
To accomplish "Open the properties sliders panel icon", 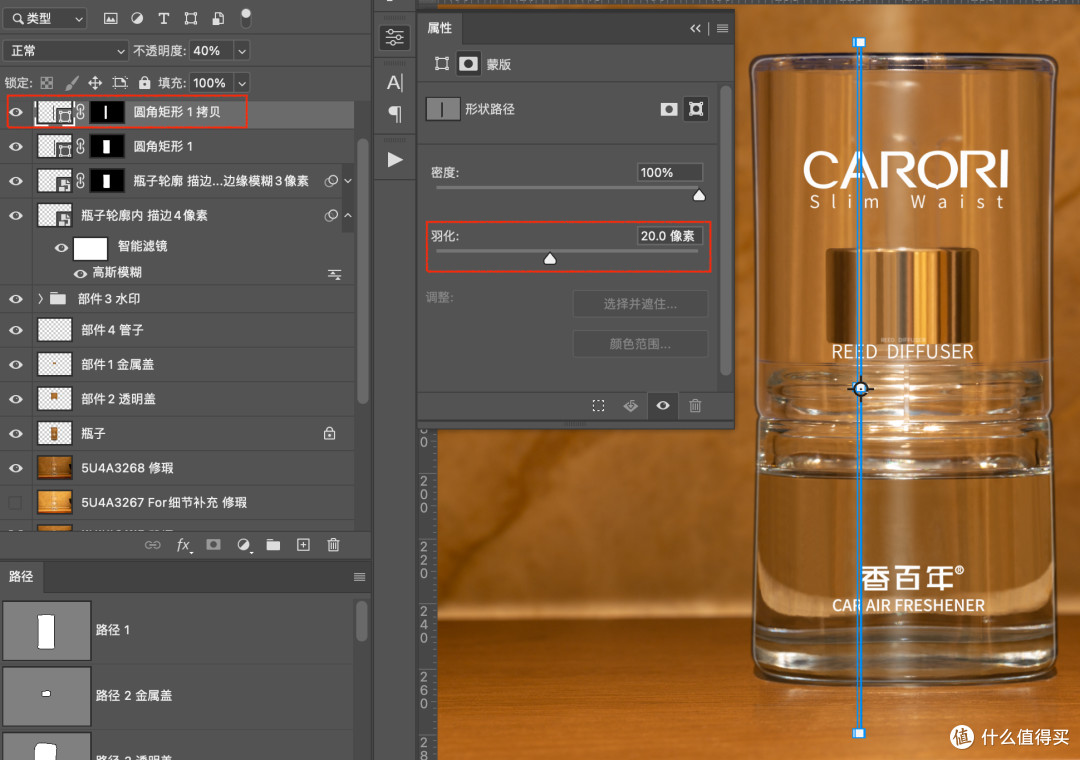I will (x=395, y=37).
